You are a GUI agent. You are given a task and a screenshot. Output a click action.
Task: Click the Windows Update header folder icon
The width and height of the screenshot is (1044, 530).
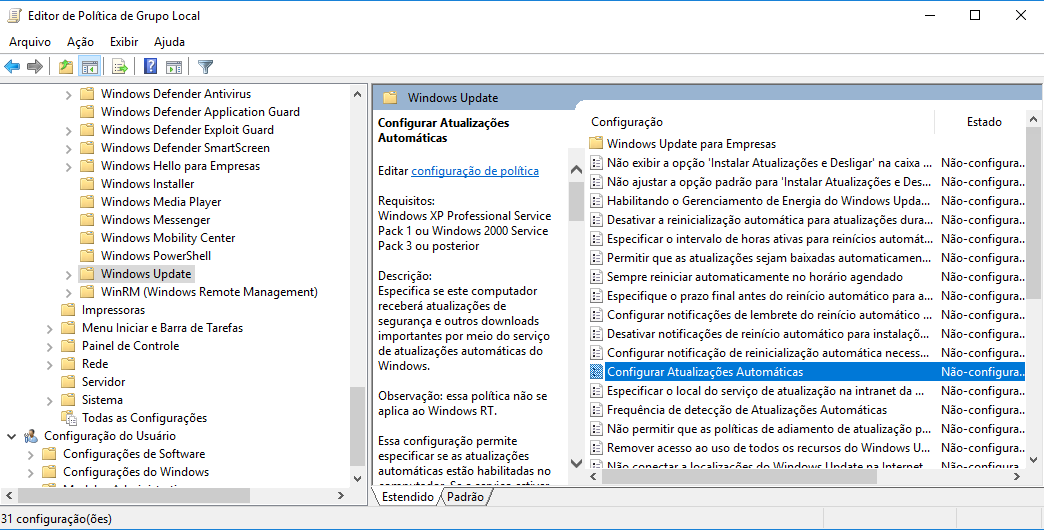click(x=390, y=98)
